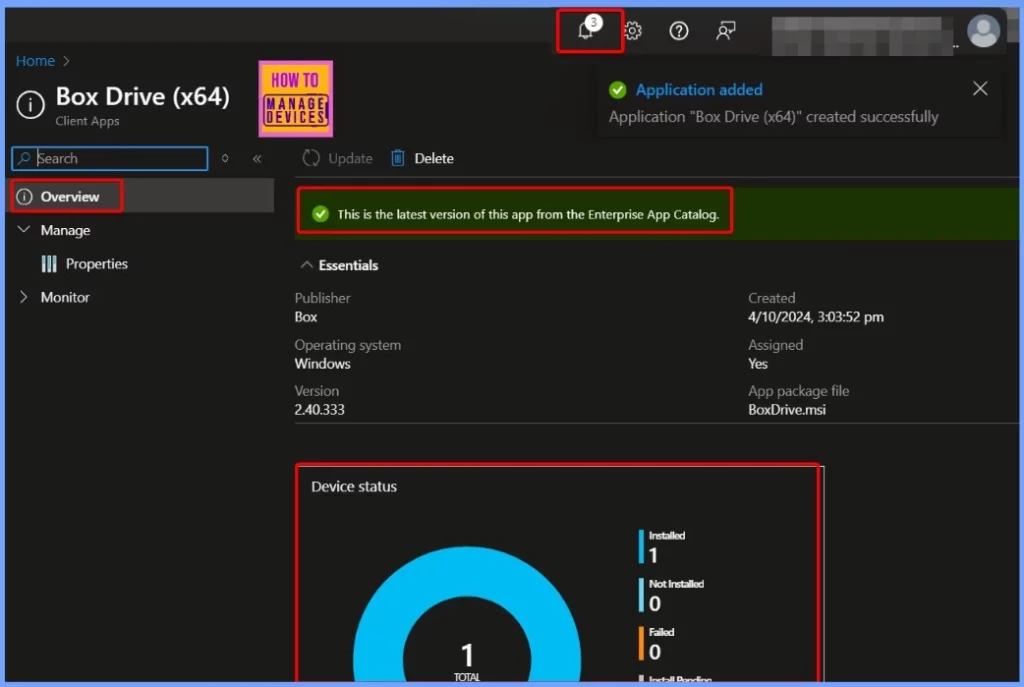1024x687 pixels.
Task: Open portal settings gear icon
Action: tap(632, 31)
